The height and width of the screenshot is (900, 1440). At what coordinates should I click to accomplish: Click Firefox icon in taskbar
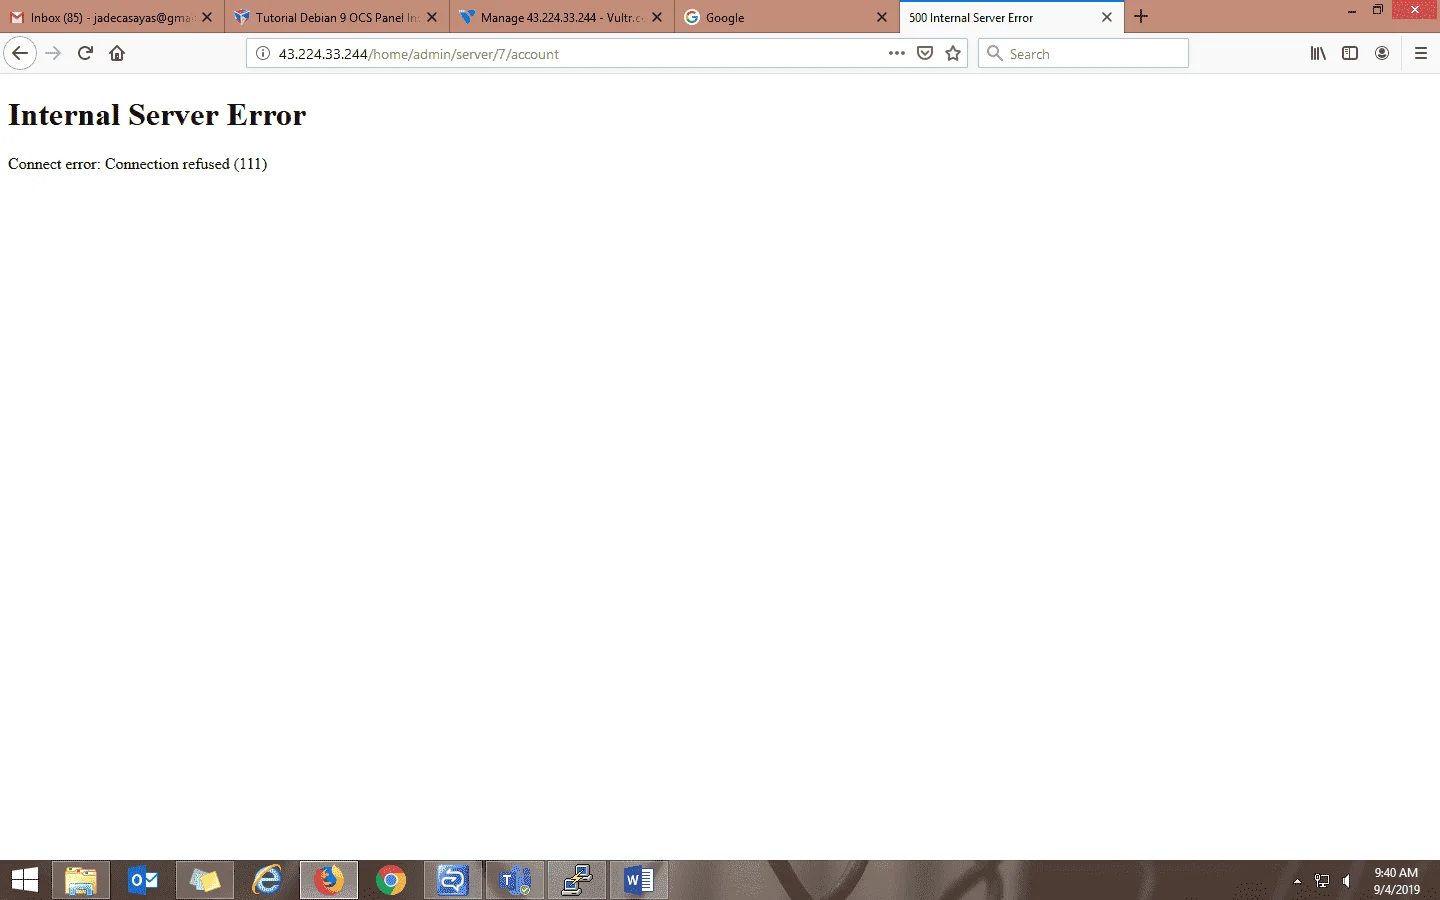(x=329, y=880)
